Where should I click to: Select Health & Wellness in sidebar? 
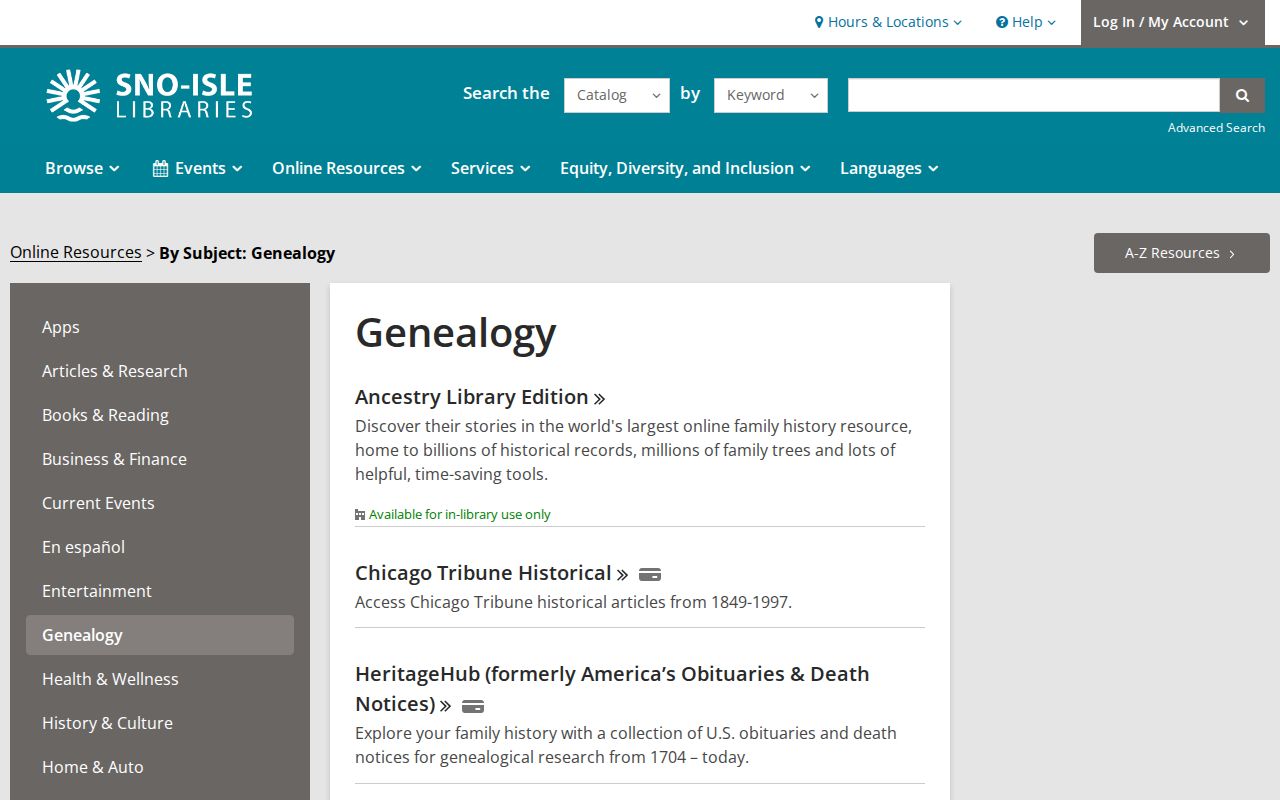pos(160,679)
